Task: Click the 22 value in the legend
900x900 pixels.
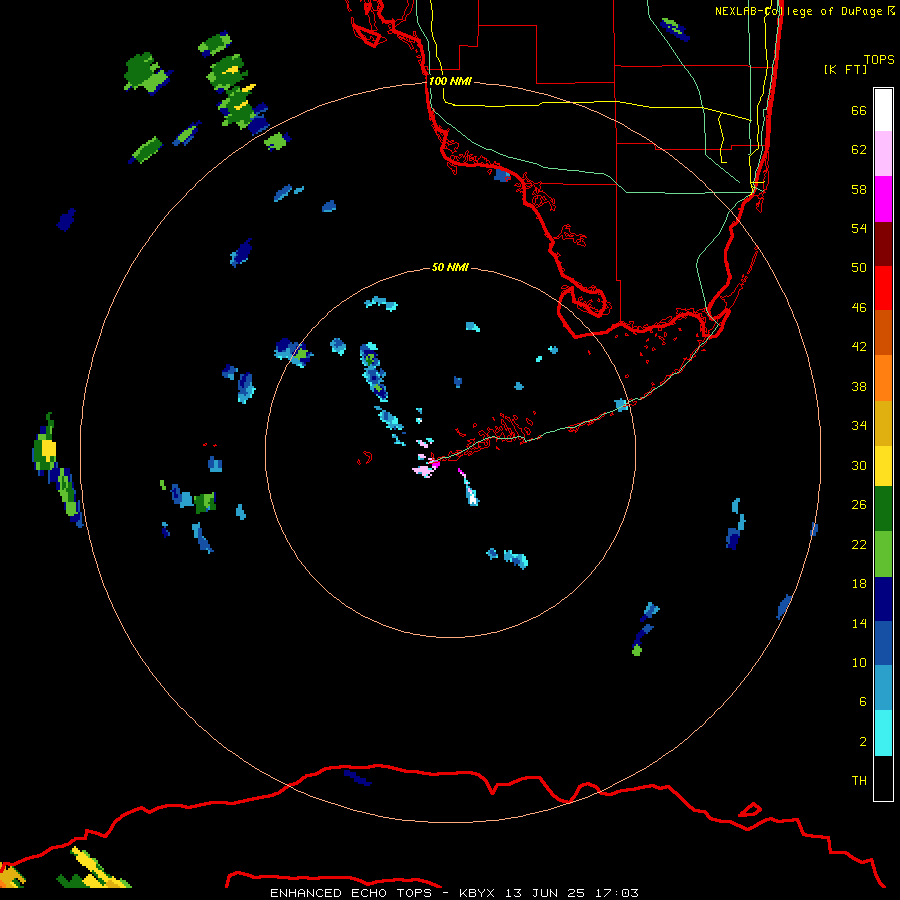Action: click(x=859, y=544)
